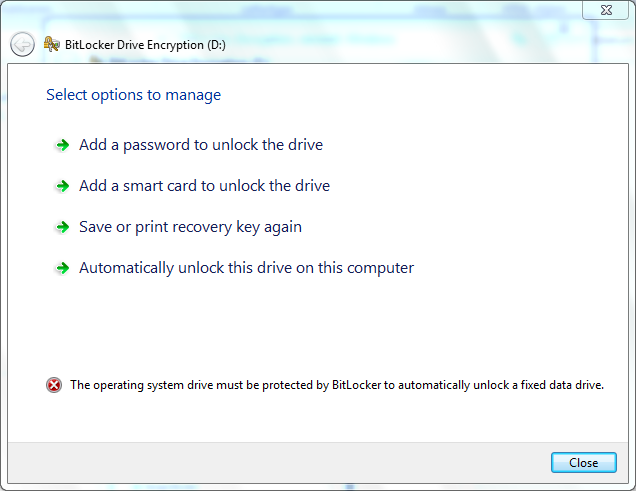Select Save or print recovery key again

click(x=191, y=227)
